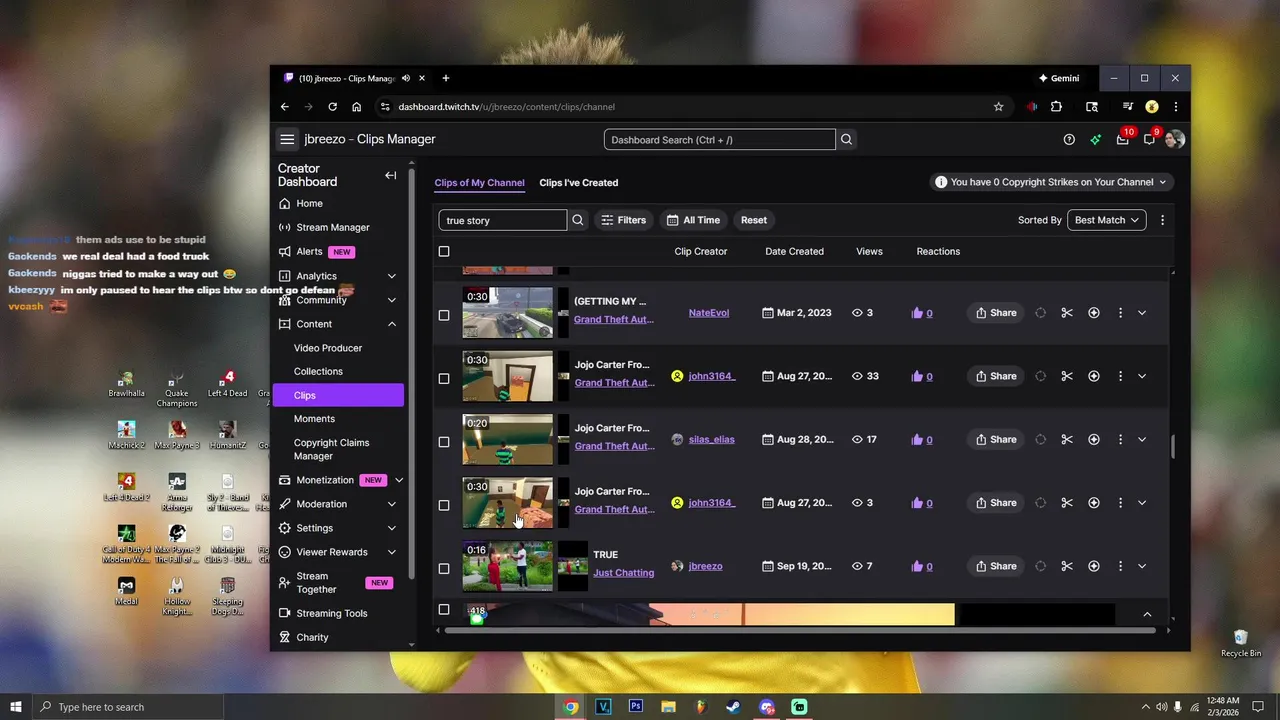Open the notifications bell with 9 badge
1280x720 pixels.
coord(1150,139)
